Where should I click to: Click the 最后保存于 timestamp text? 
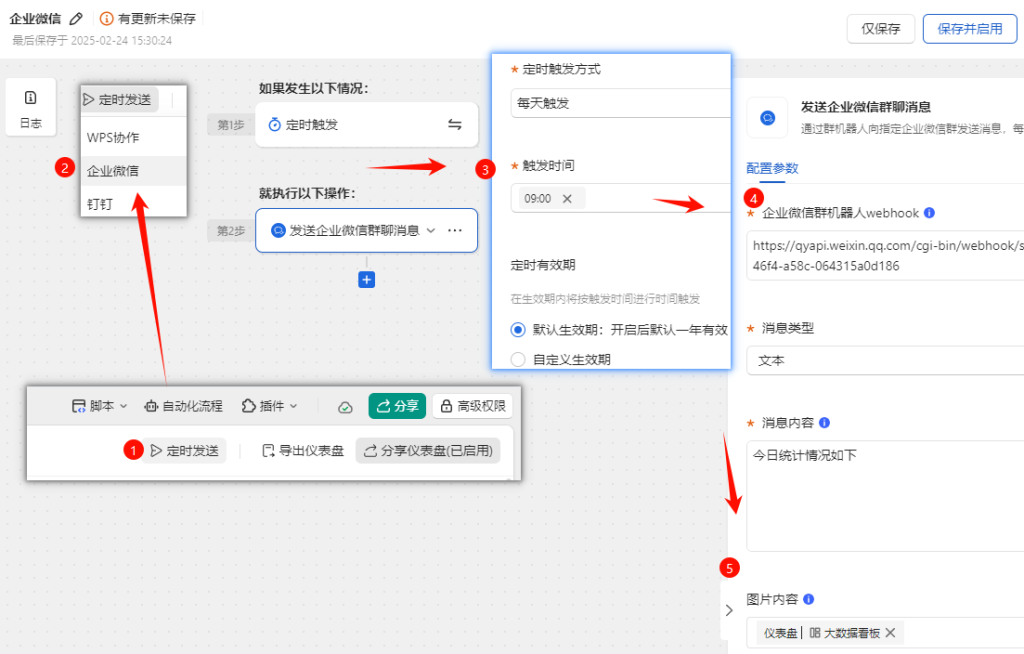92,41
